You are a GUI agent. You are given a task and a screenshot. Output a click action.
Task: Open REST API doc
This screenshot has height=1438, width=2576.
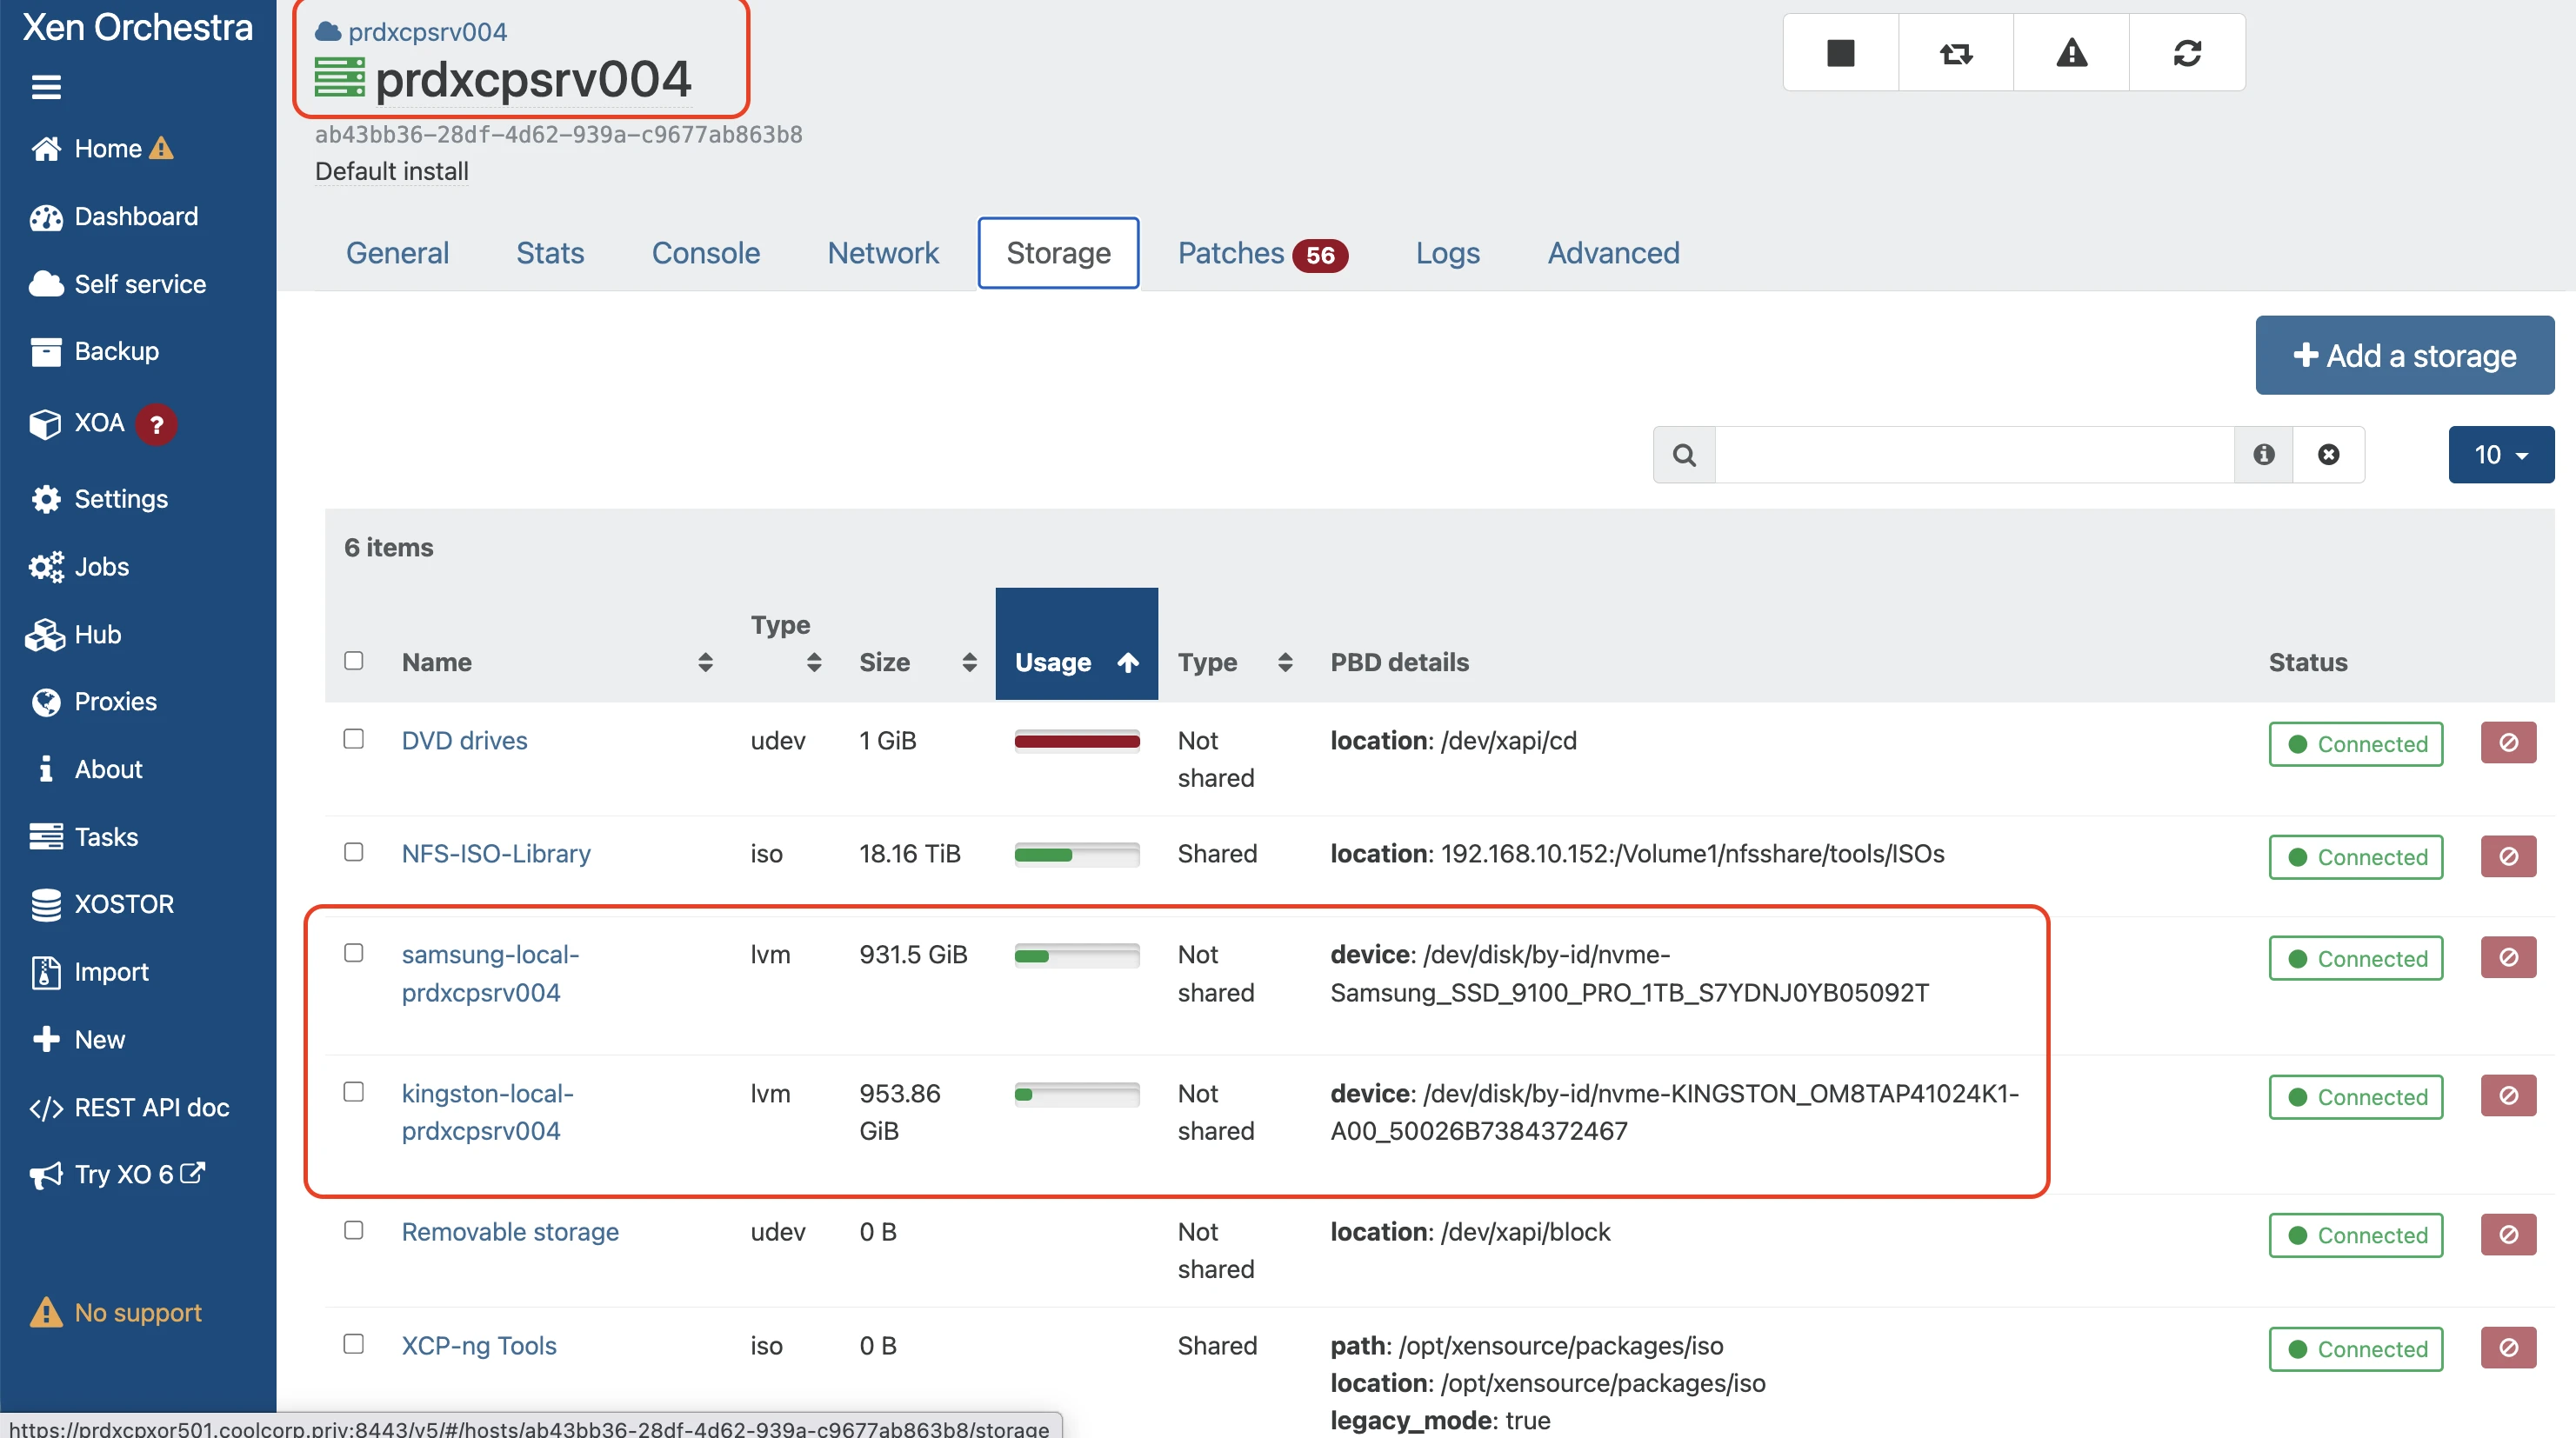click(129, 1107)
